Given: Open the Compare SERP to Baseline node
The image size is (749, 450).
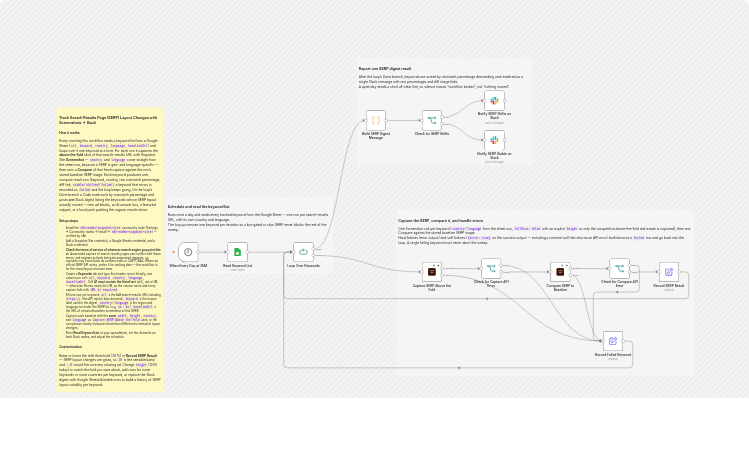Looking at the screenshot, I should point(560,272).
